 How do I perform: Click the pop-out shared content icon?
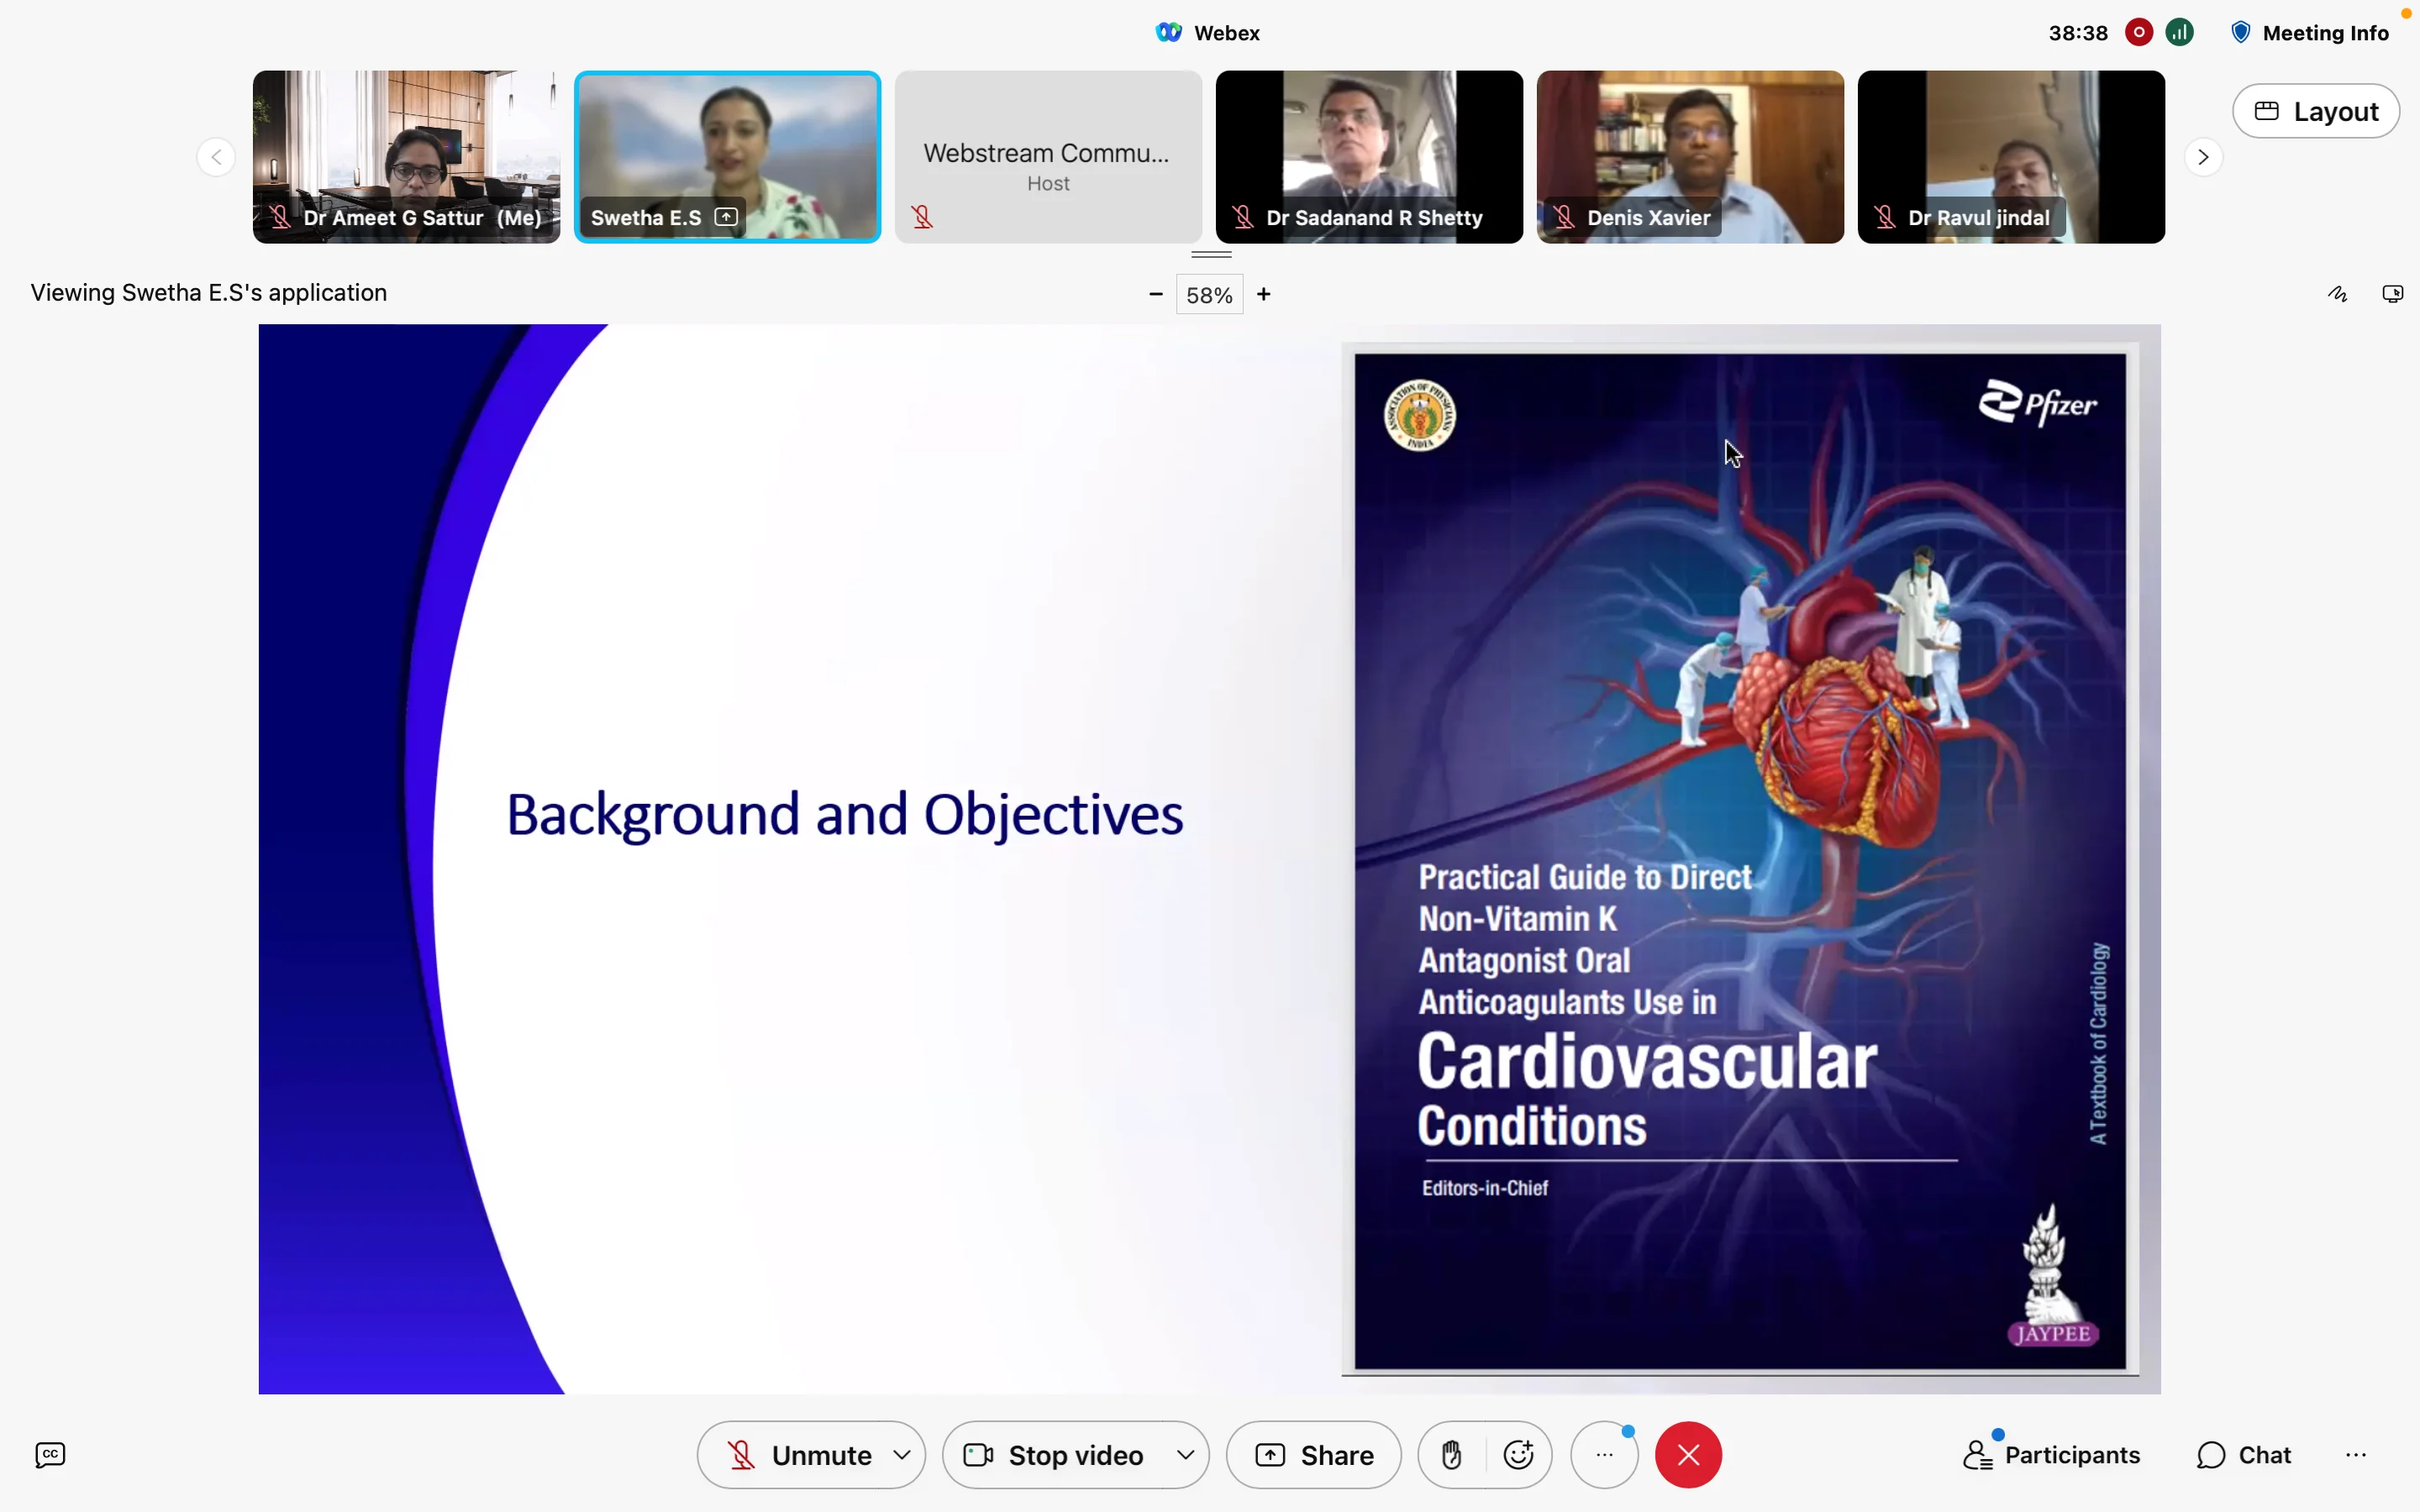(x=2392, y=294)
